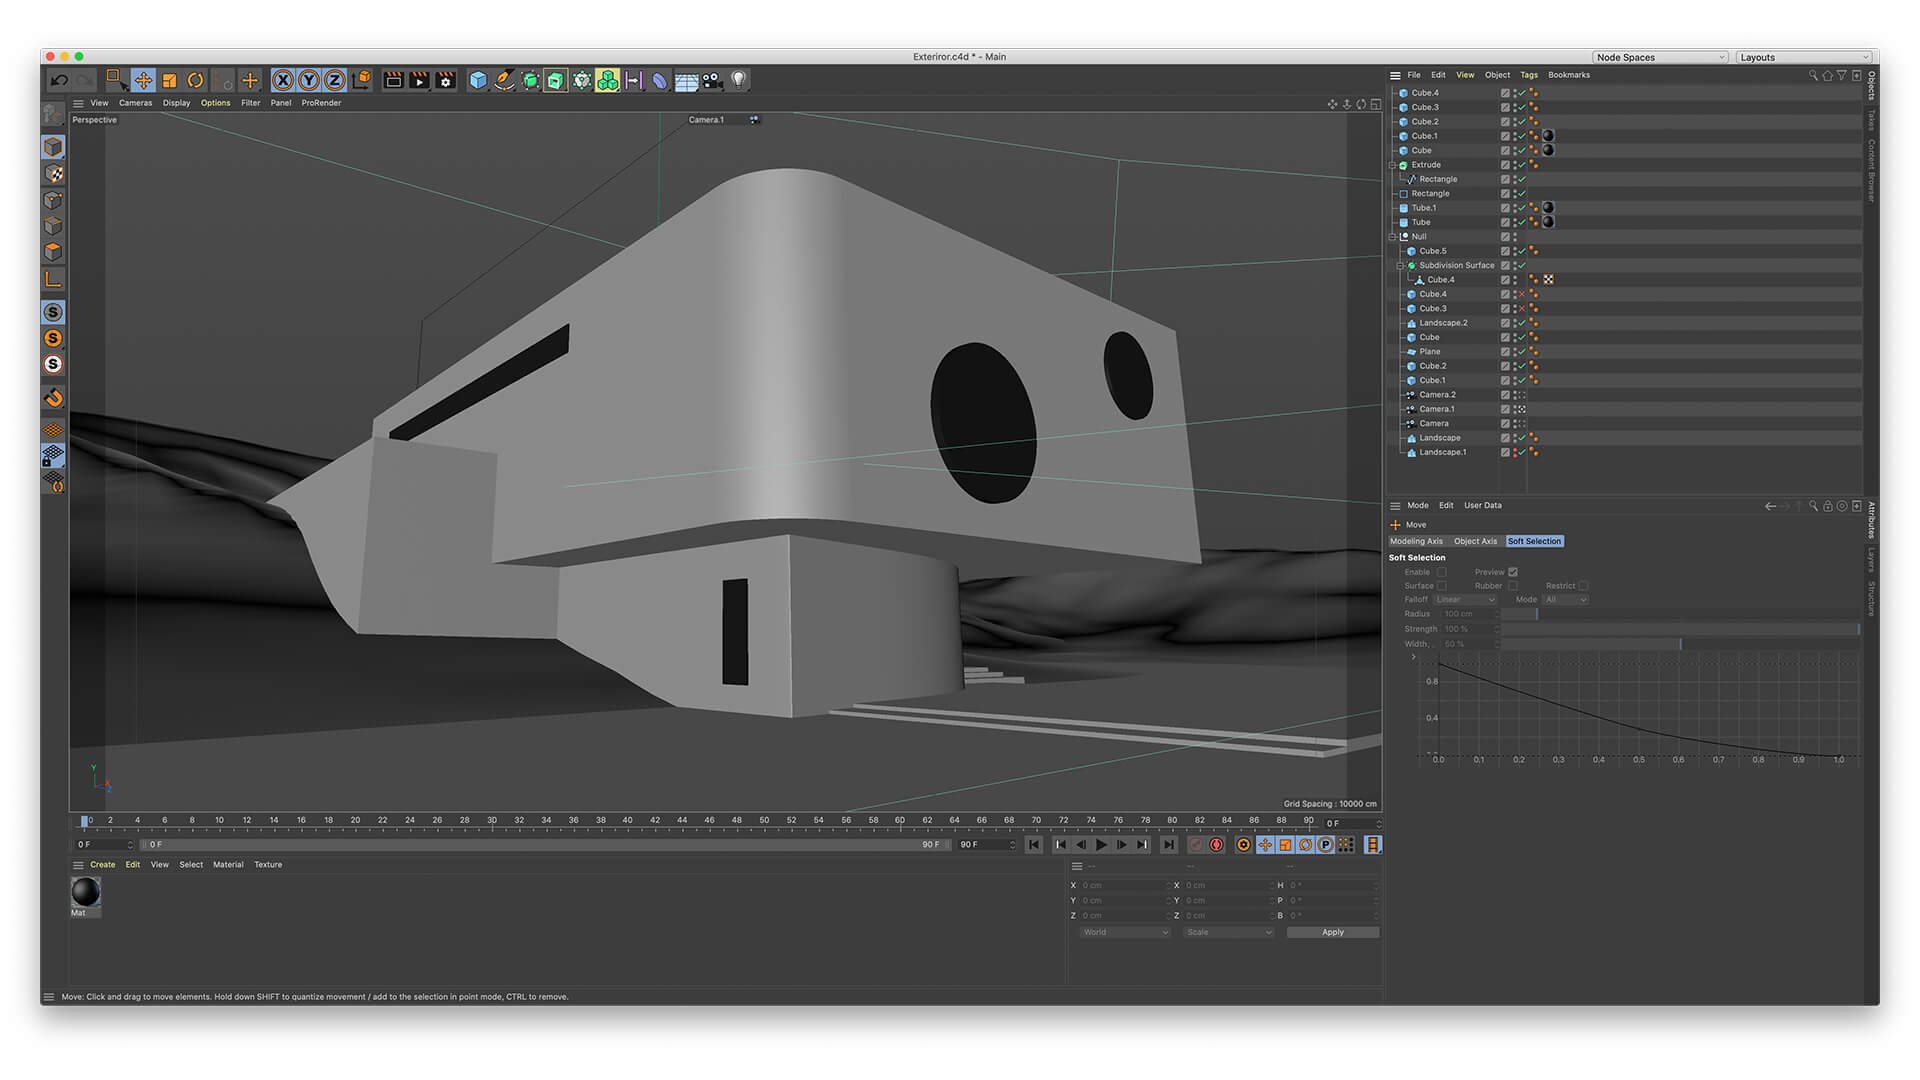Image resolution: width=1920 pixels, height=1080 pixels.
Task: Click the Deformer bend icon
Action: point(659,81)
